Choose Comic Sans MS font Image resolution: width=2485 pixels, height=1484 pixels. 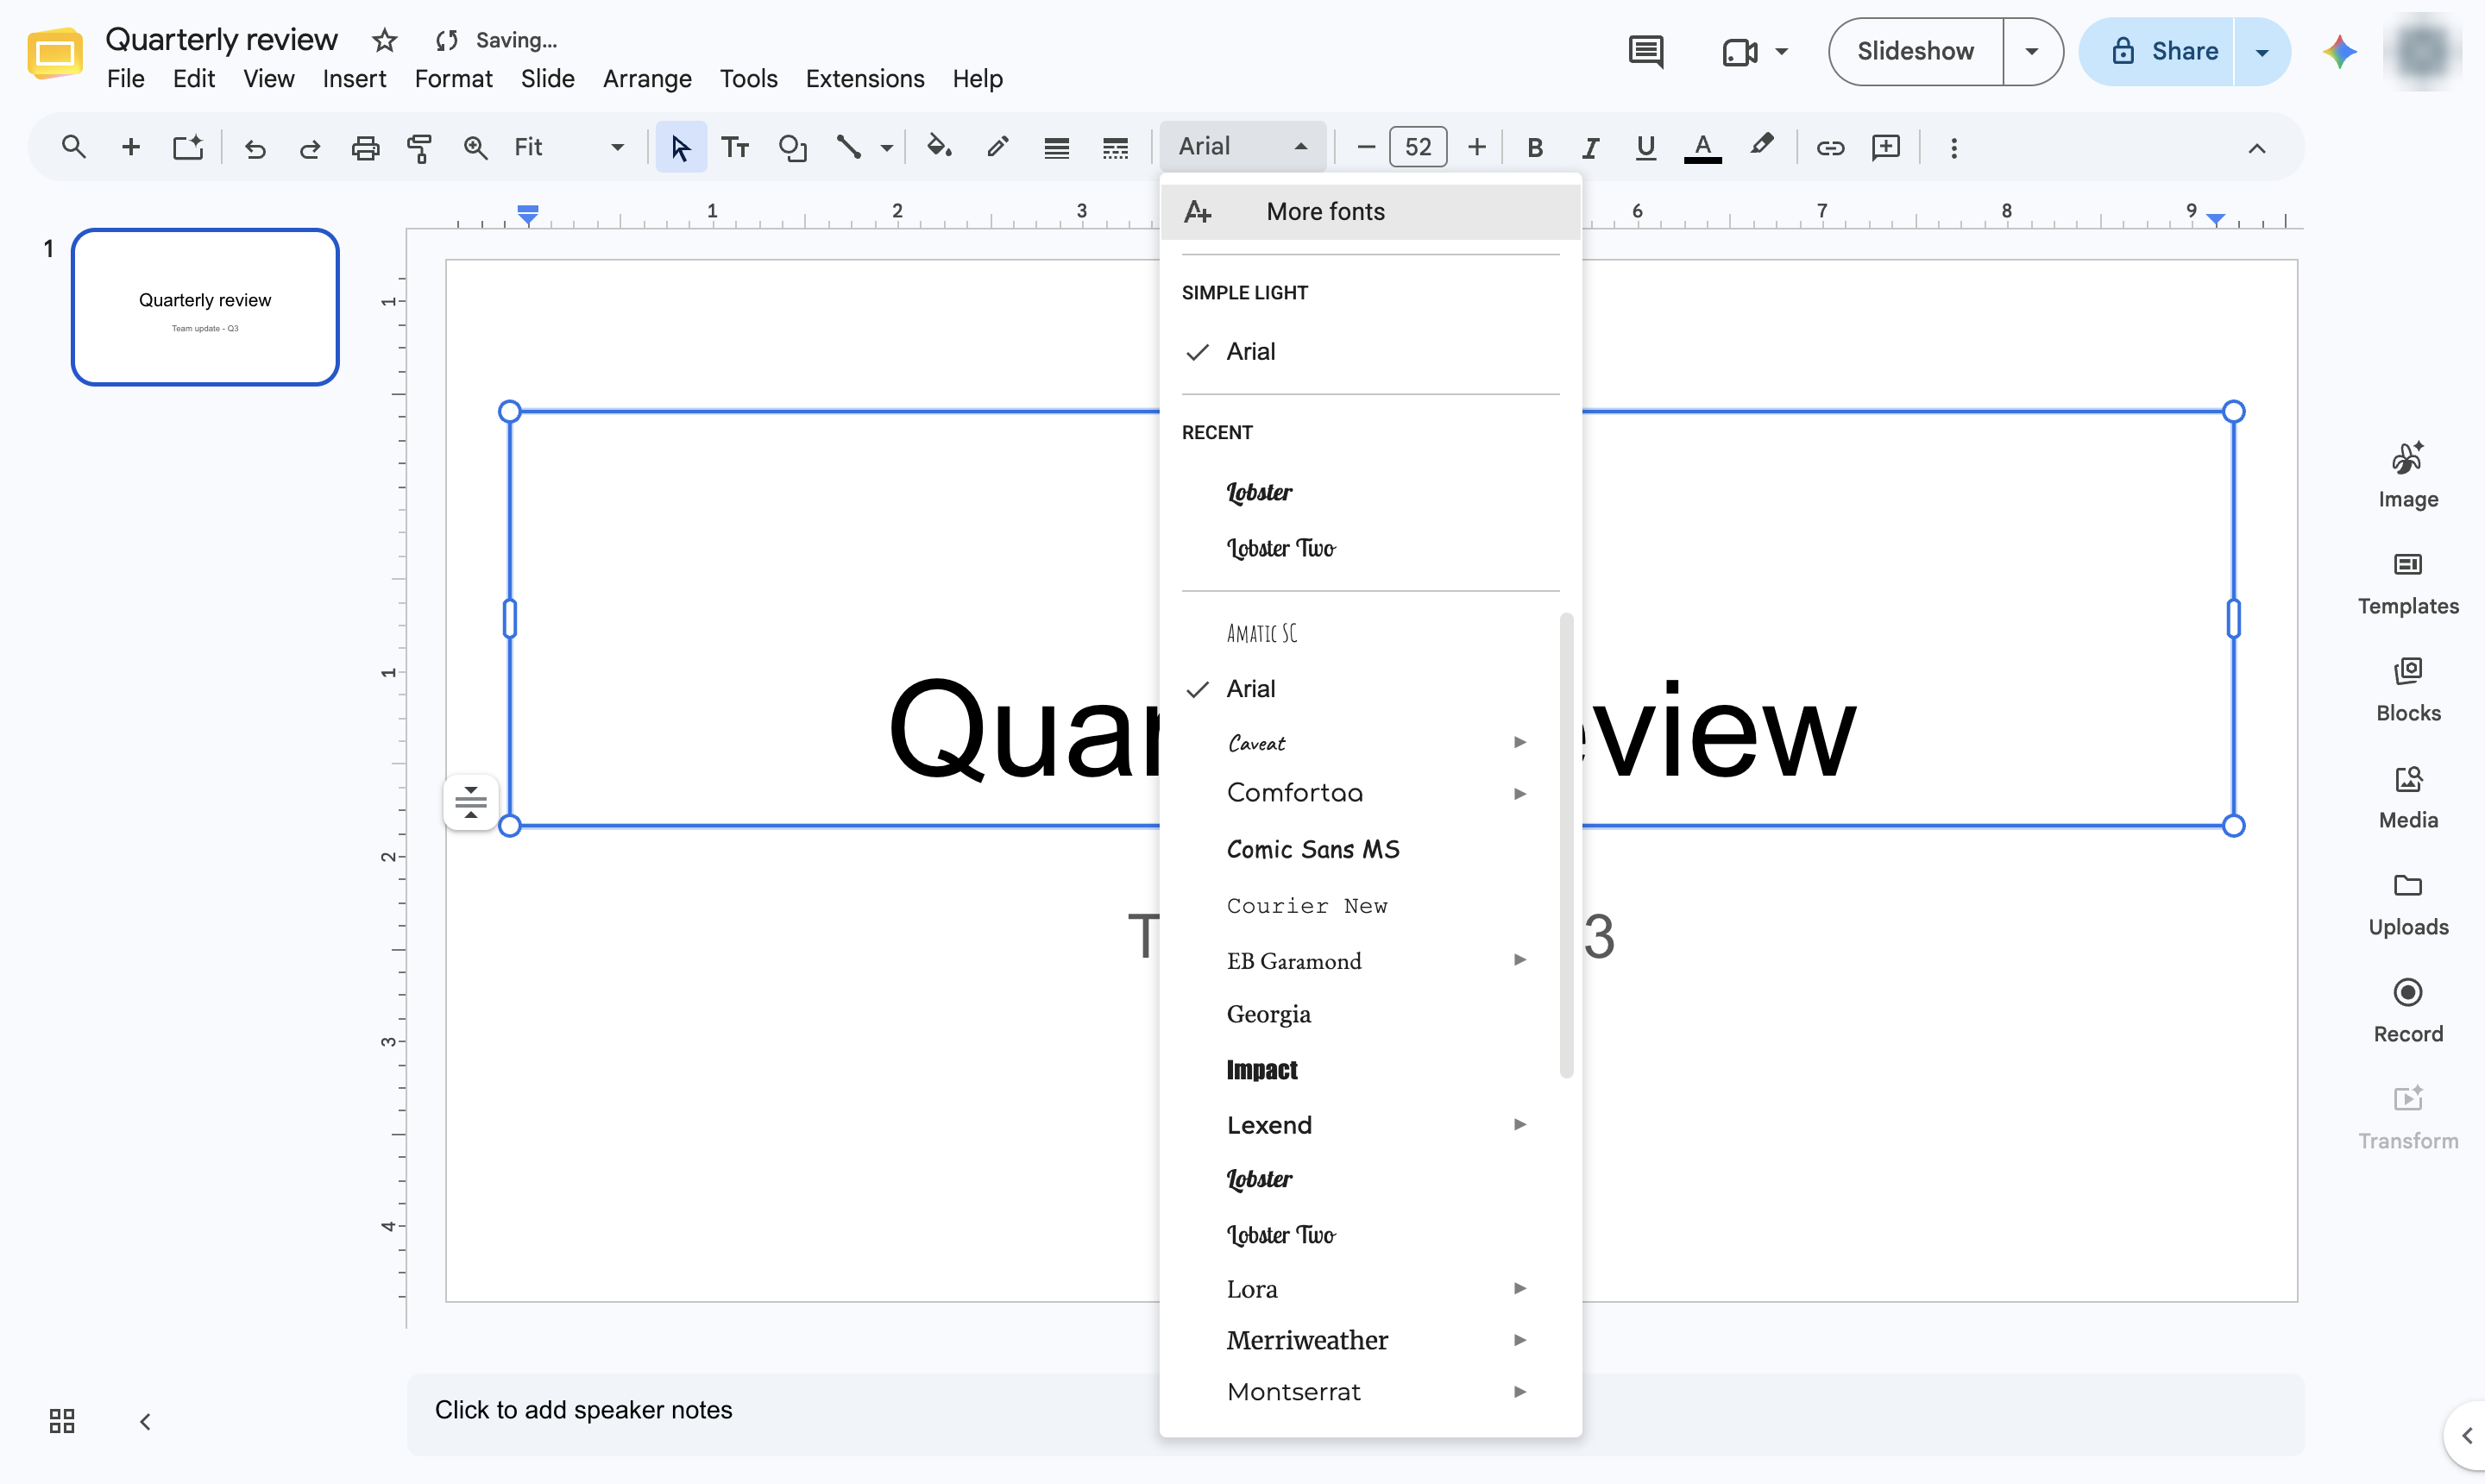click(x=1370, y=849)
